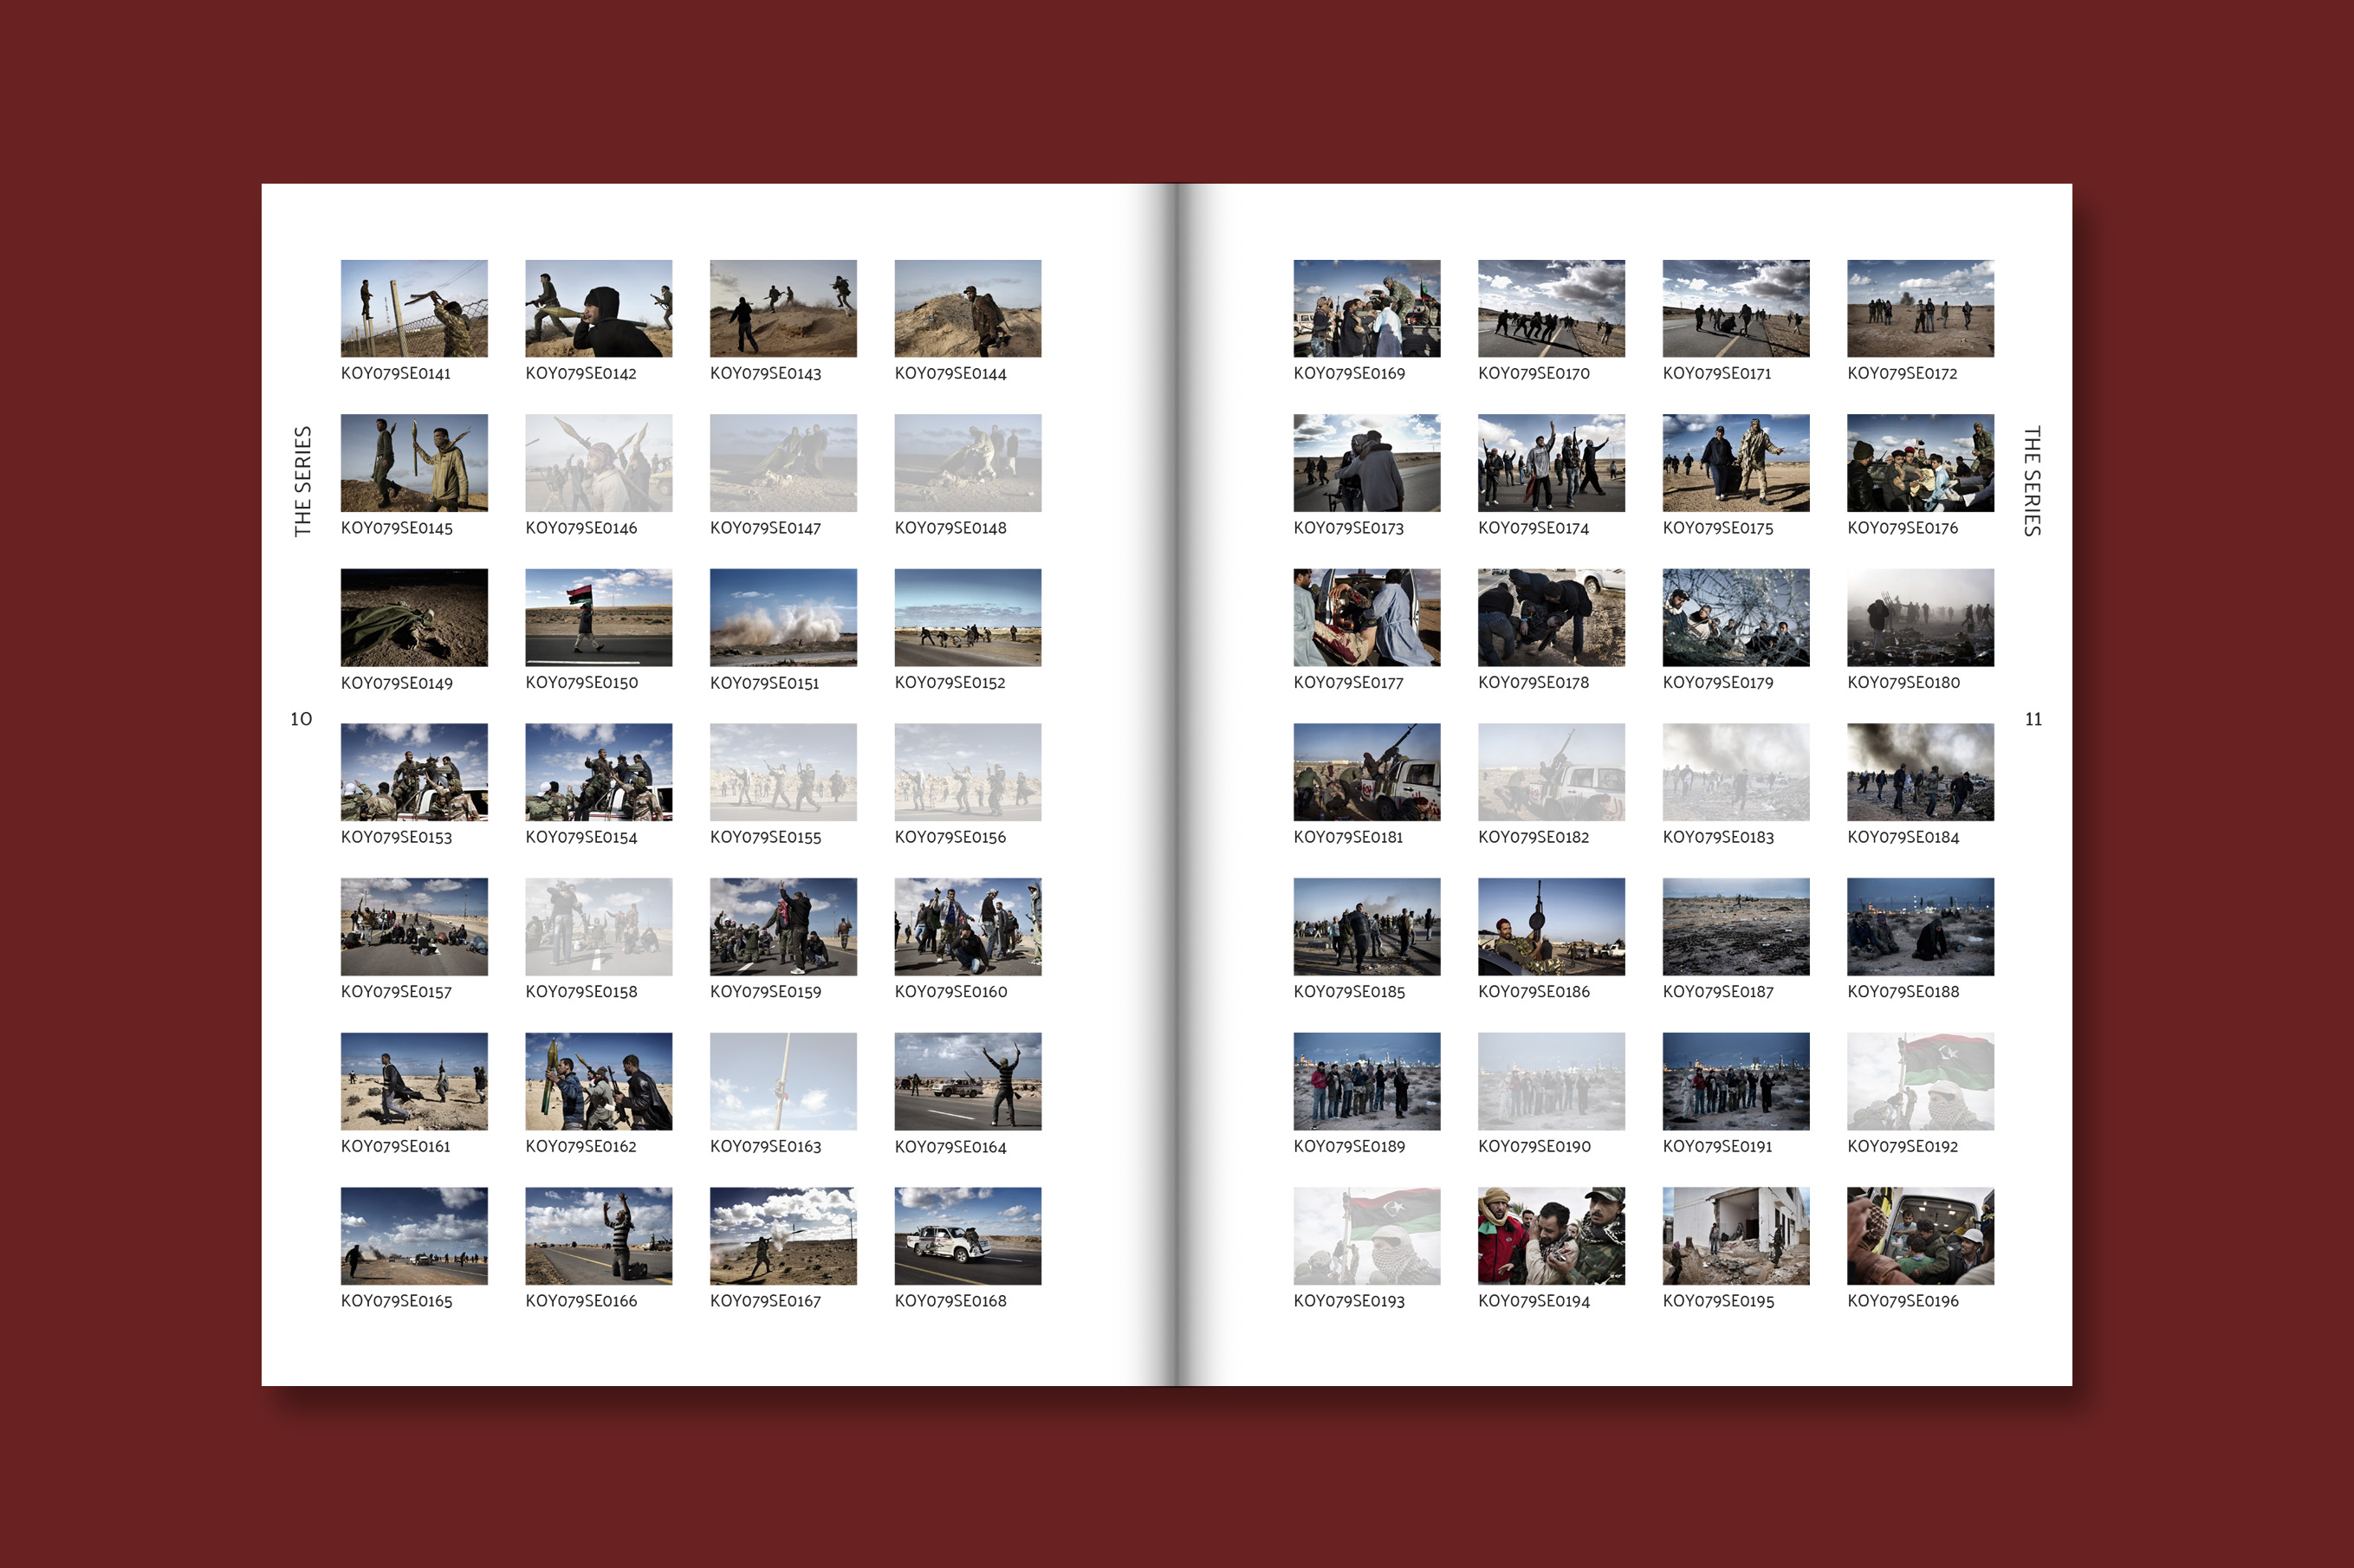
Task: Click the label KOY079SE0157
Action: [x=396, y=991]
